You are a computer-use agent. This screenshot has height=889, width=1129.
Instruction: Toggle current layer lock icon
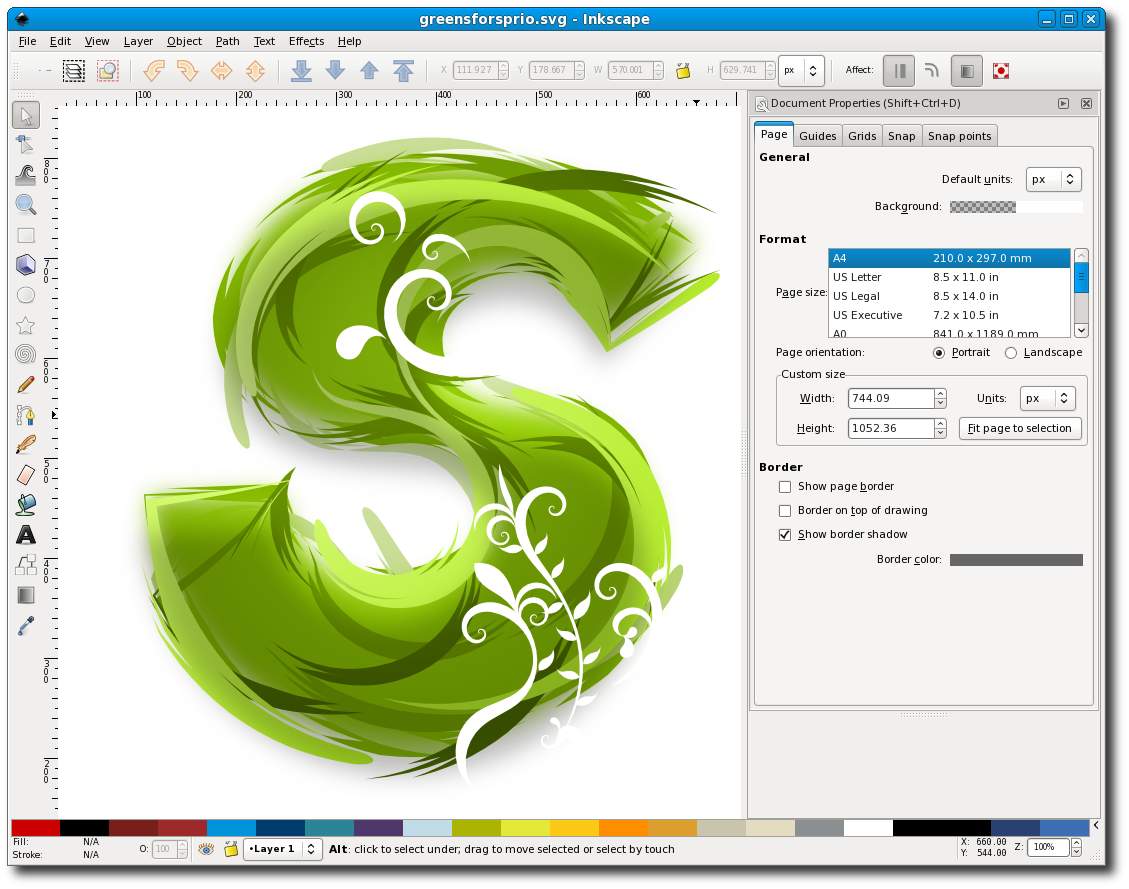tap(230, 849)
